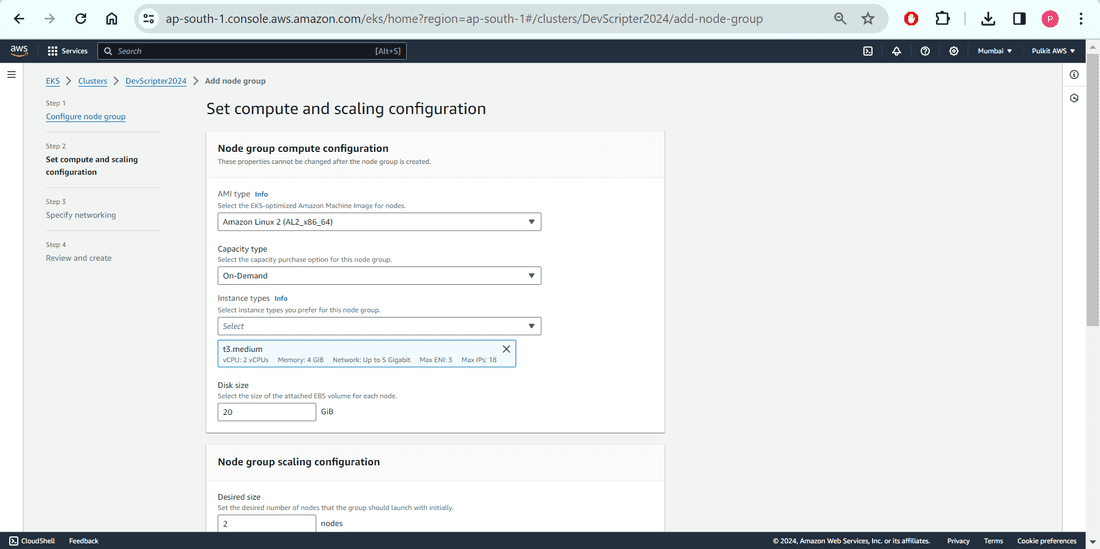Toggle the left navigation hamburger menu
Image resolution: width=1100 pixels, height=549 pixels.
12,75
